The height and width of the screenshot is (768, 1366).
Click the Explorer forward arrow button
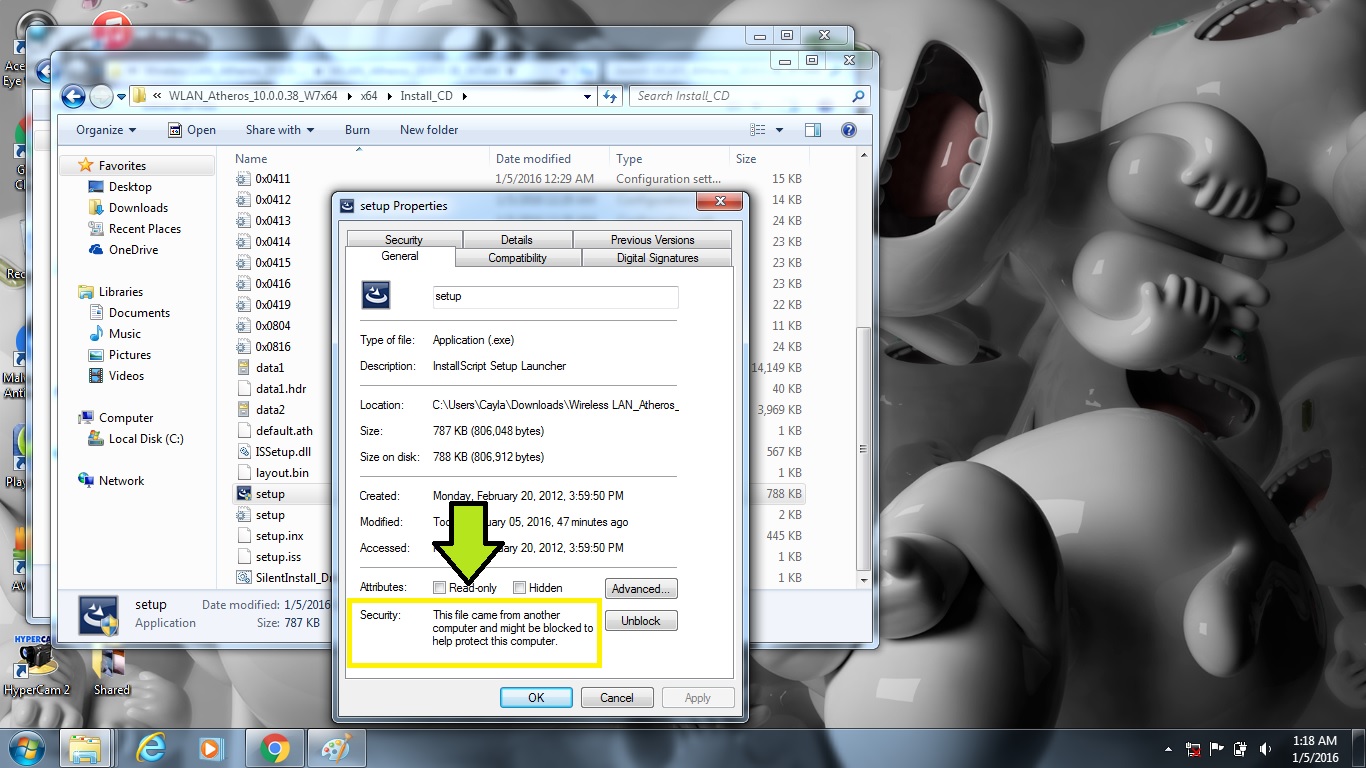click(101, 96)
